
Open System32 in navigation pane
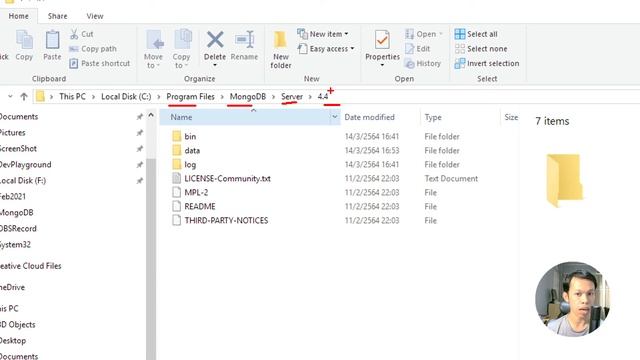click(16, 244)
